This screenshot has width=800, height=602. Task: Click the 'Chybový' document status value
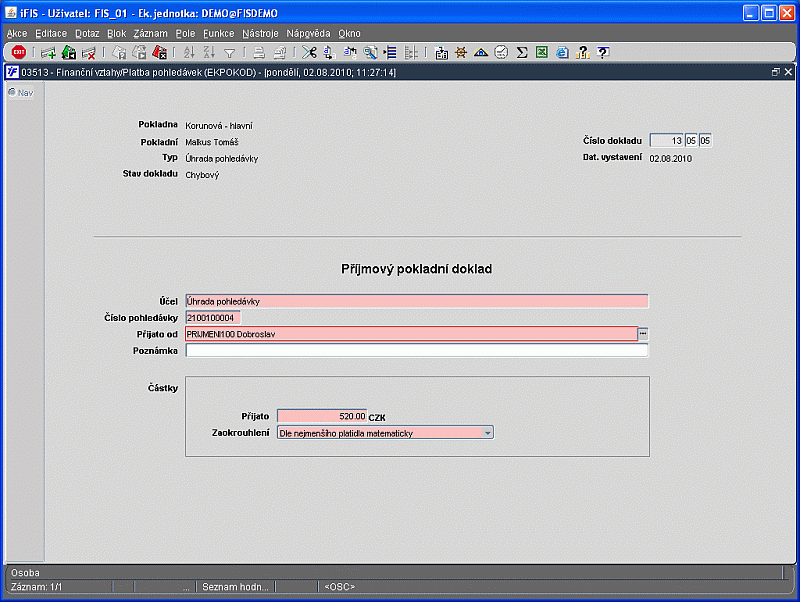click(202, 175)
